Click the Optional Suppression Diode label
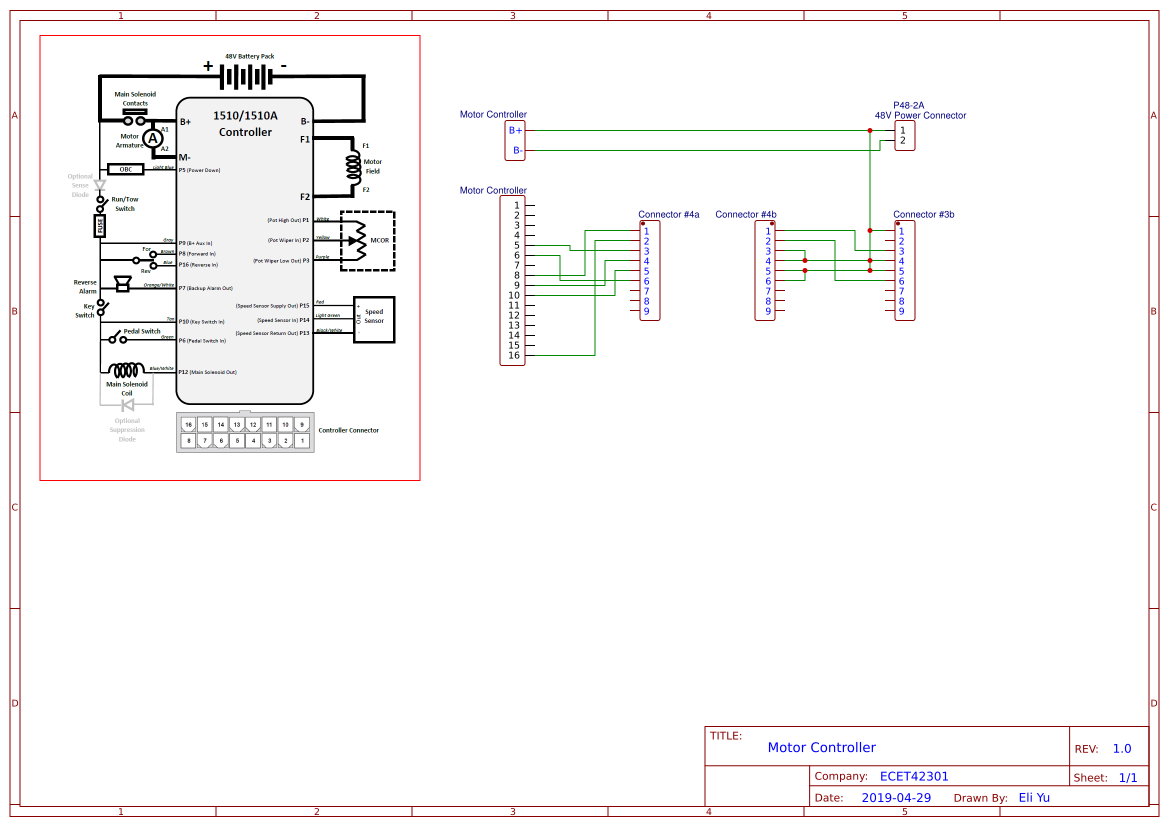The height and width of the screenshot is (827, 1169). 127,430
